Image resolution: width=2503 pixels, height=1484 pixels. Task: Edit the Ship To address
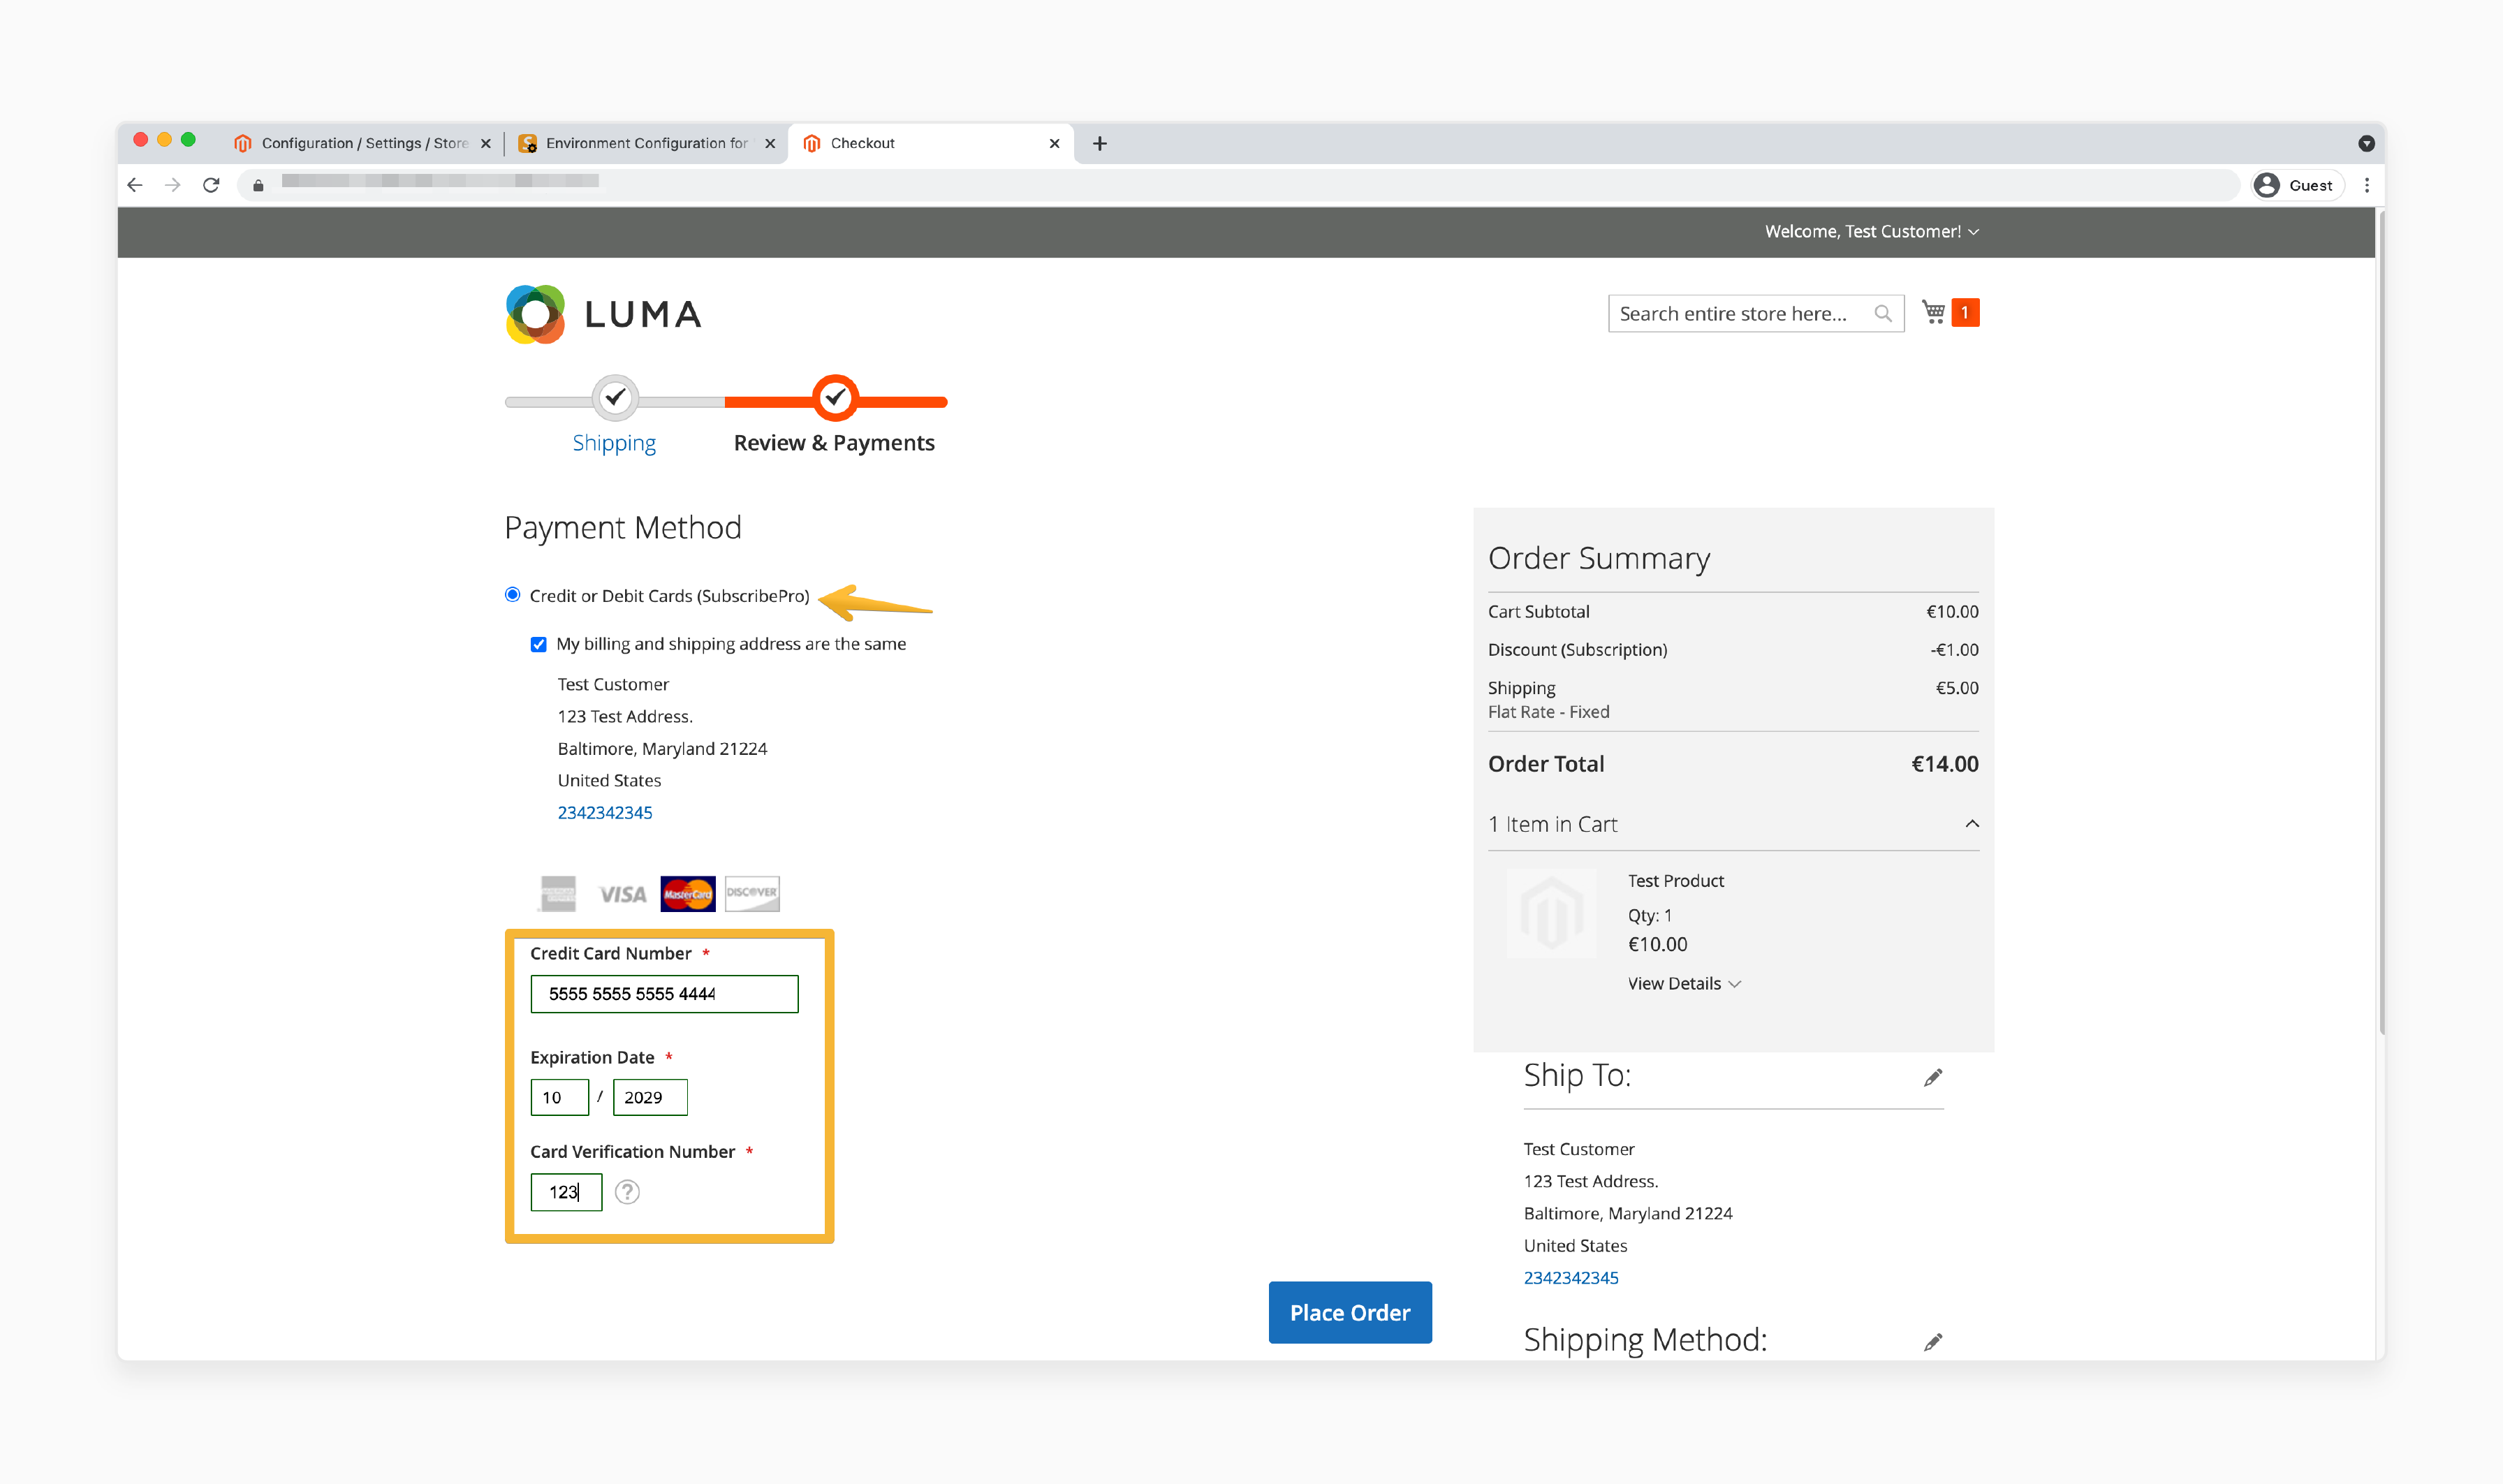pos(1932,1078)
